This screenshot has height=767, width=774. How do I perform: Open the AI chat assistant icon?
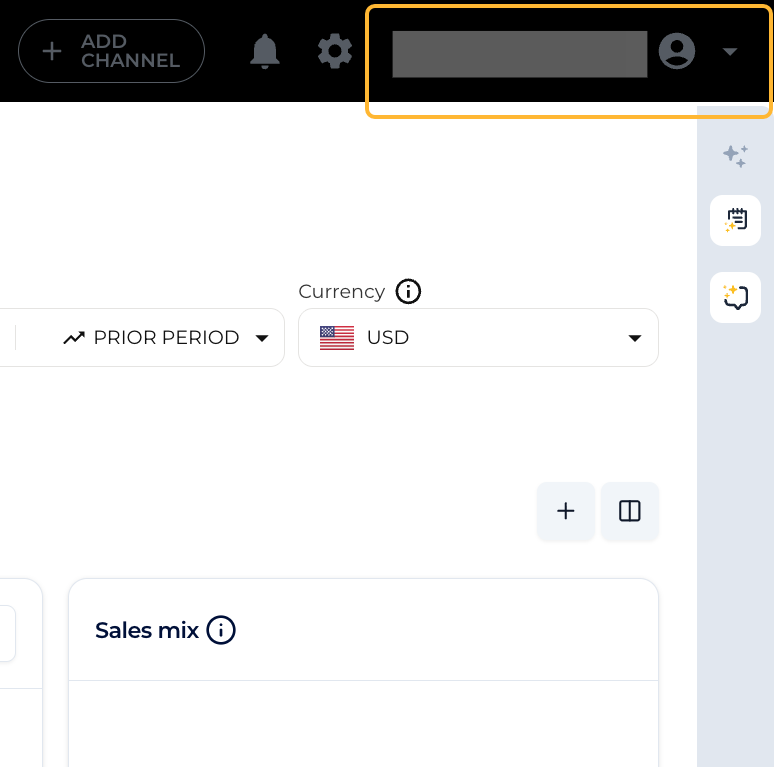735,297
